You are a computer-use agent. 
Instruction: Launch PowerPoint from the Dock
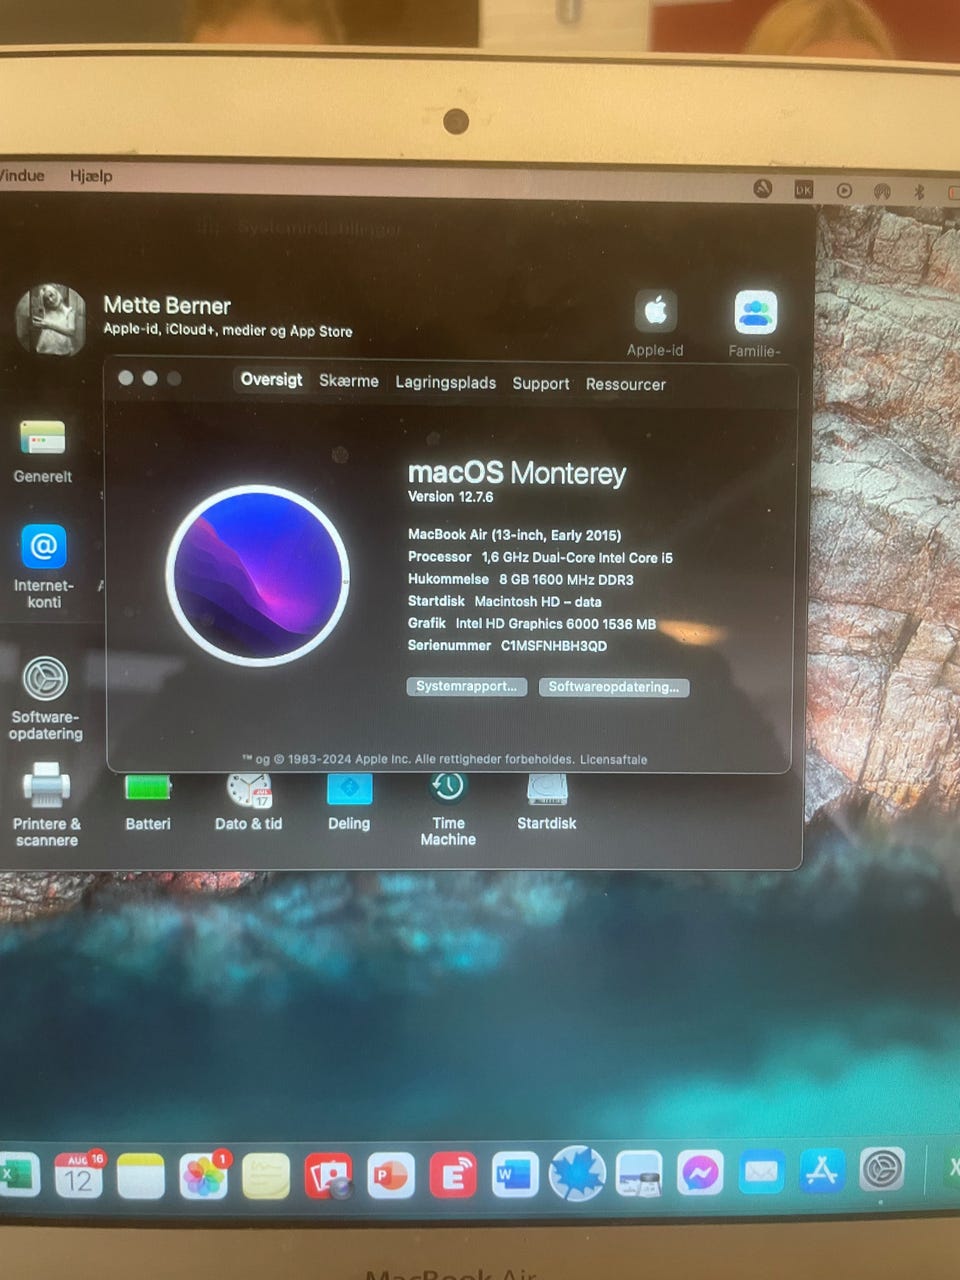click(x=390, y=1175)
